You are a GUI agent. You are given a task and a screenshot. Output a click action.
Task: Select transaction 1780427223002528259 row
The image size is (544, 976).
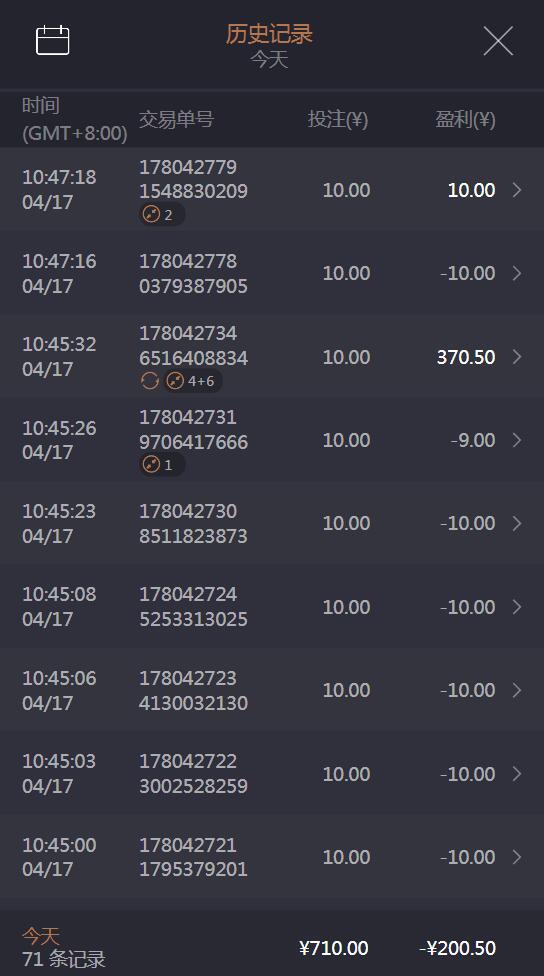tap(272, 774)
